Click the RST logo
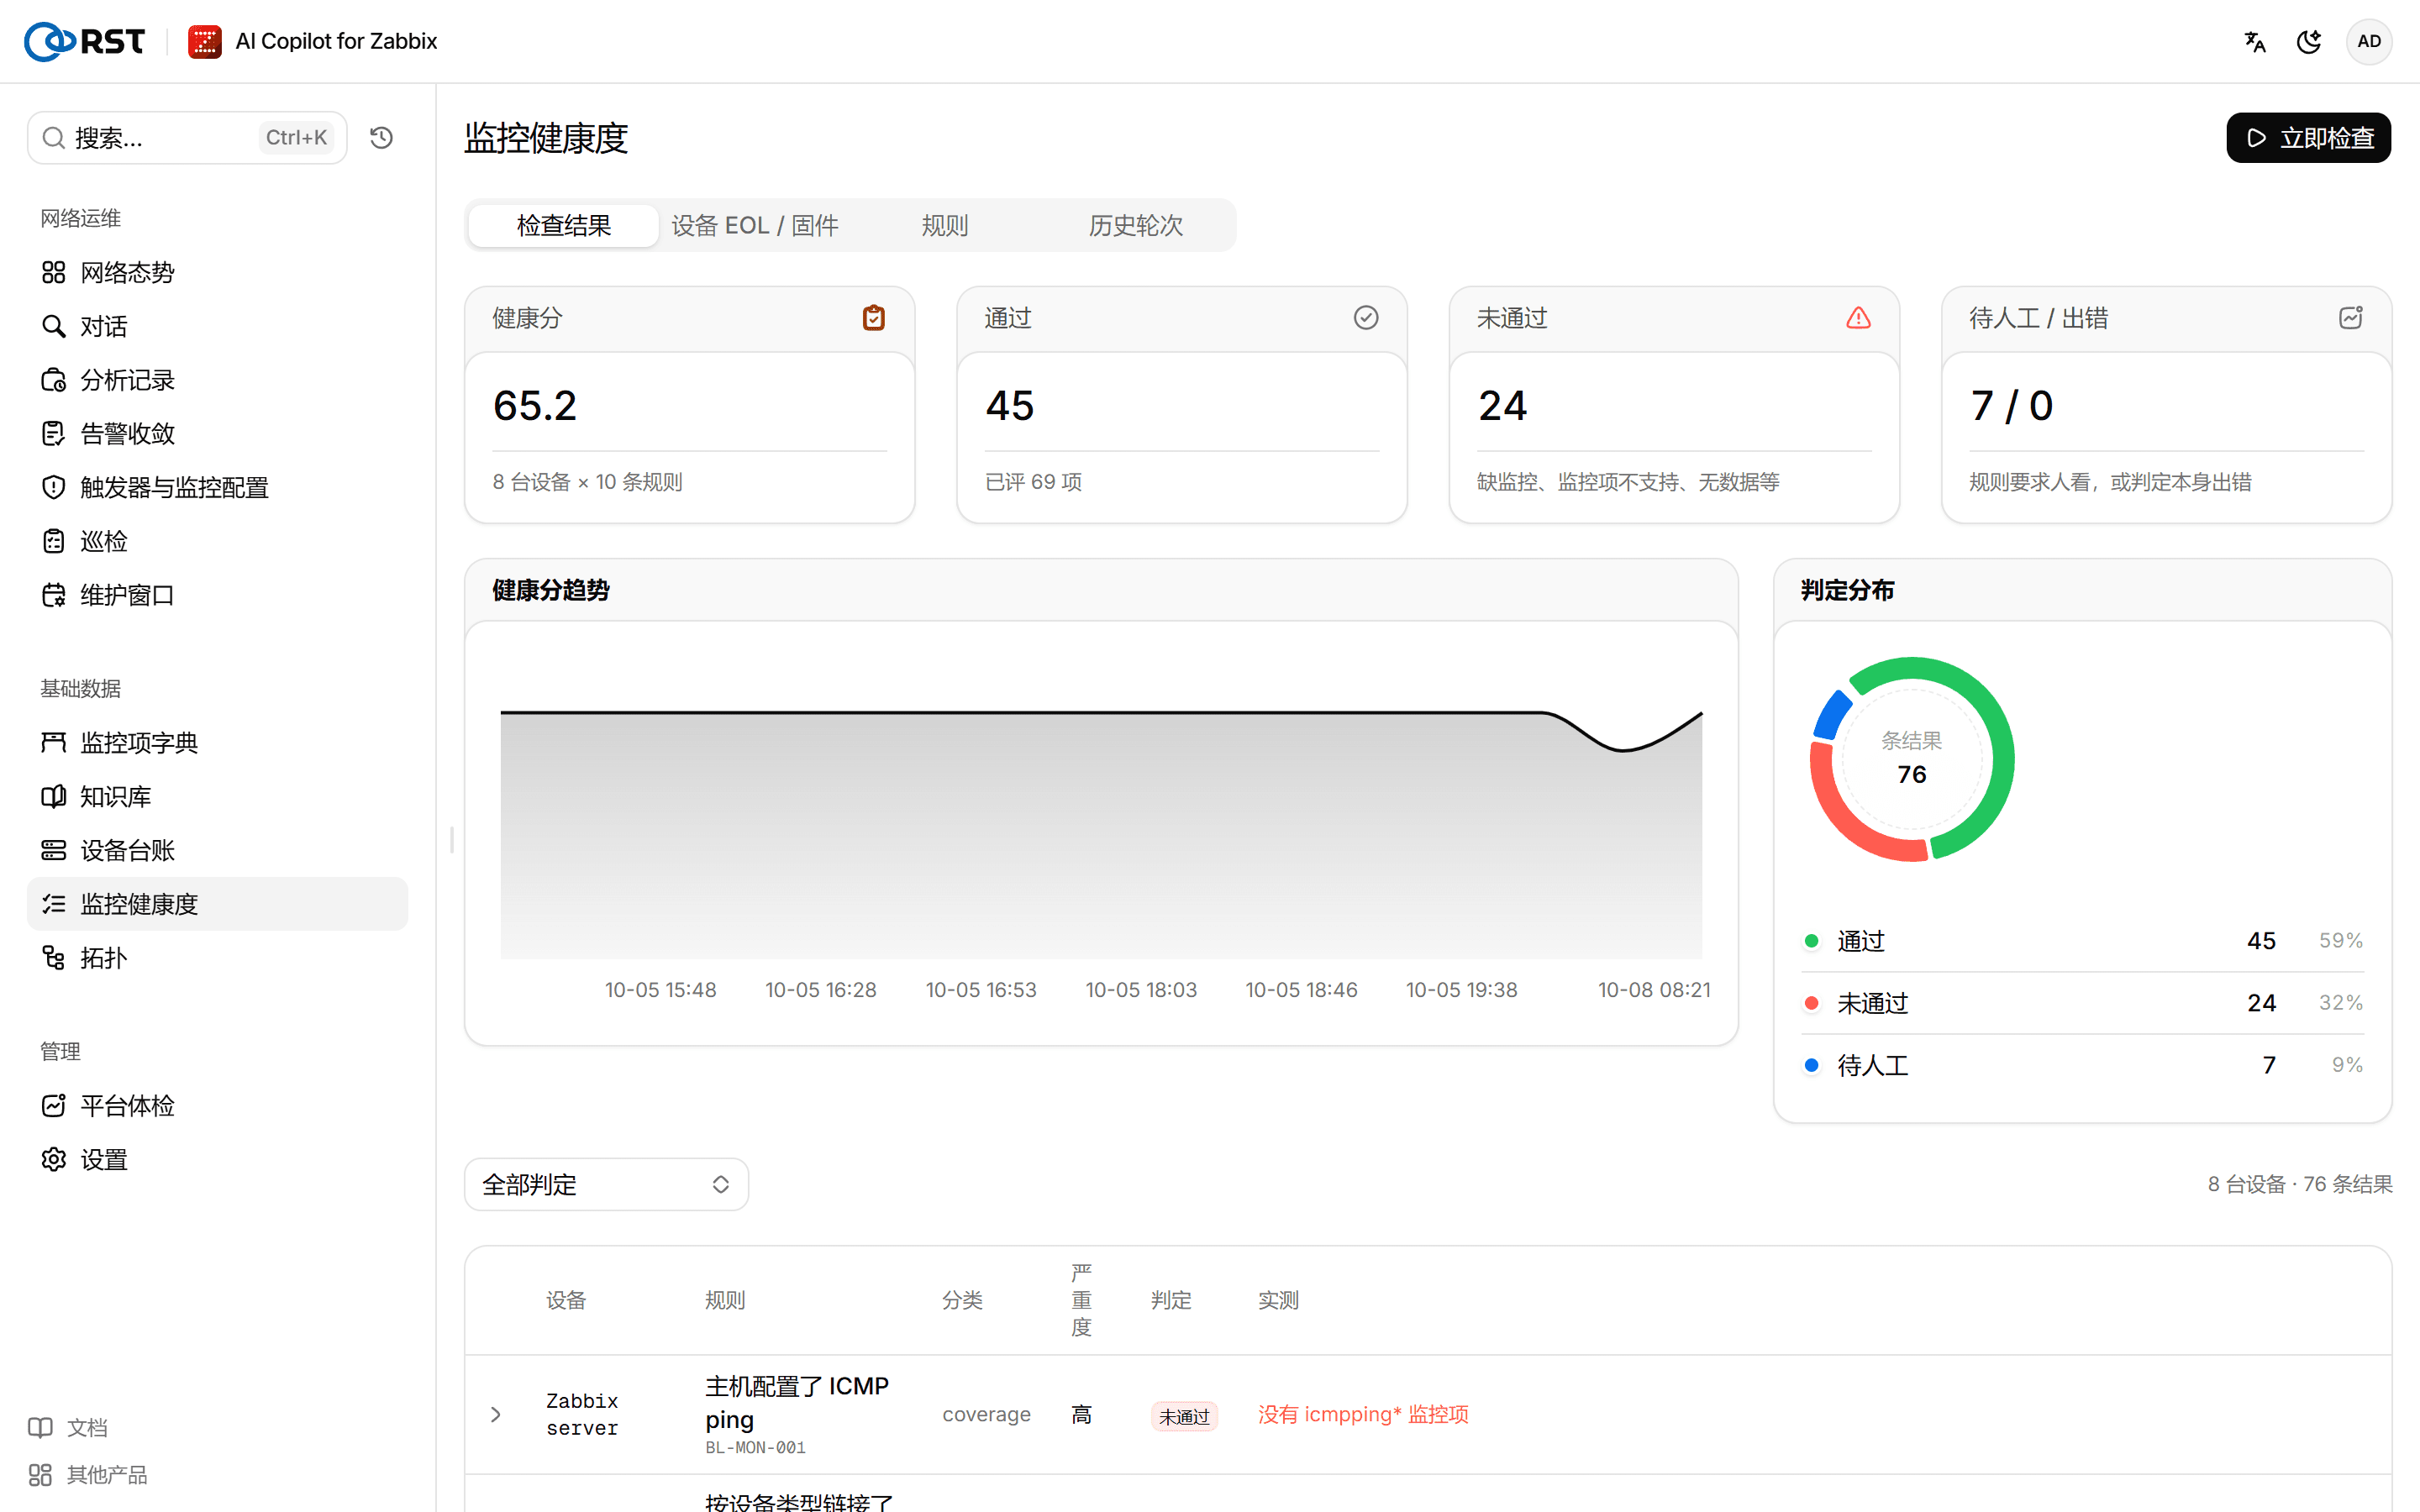 tap(85, 41)
